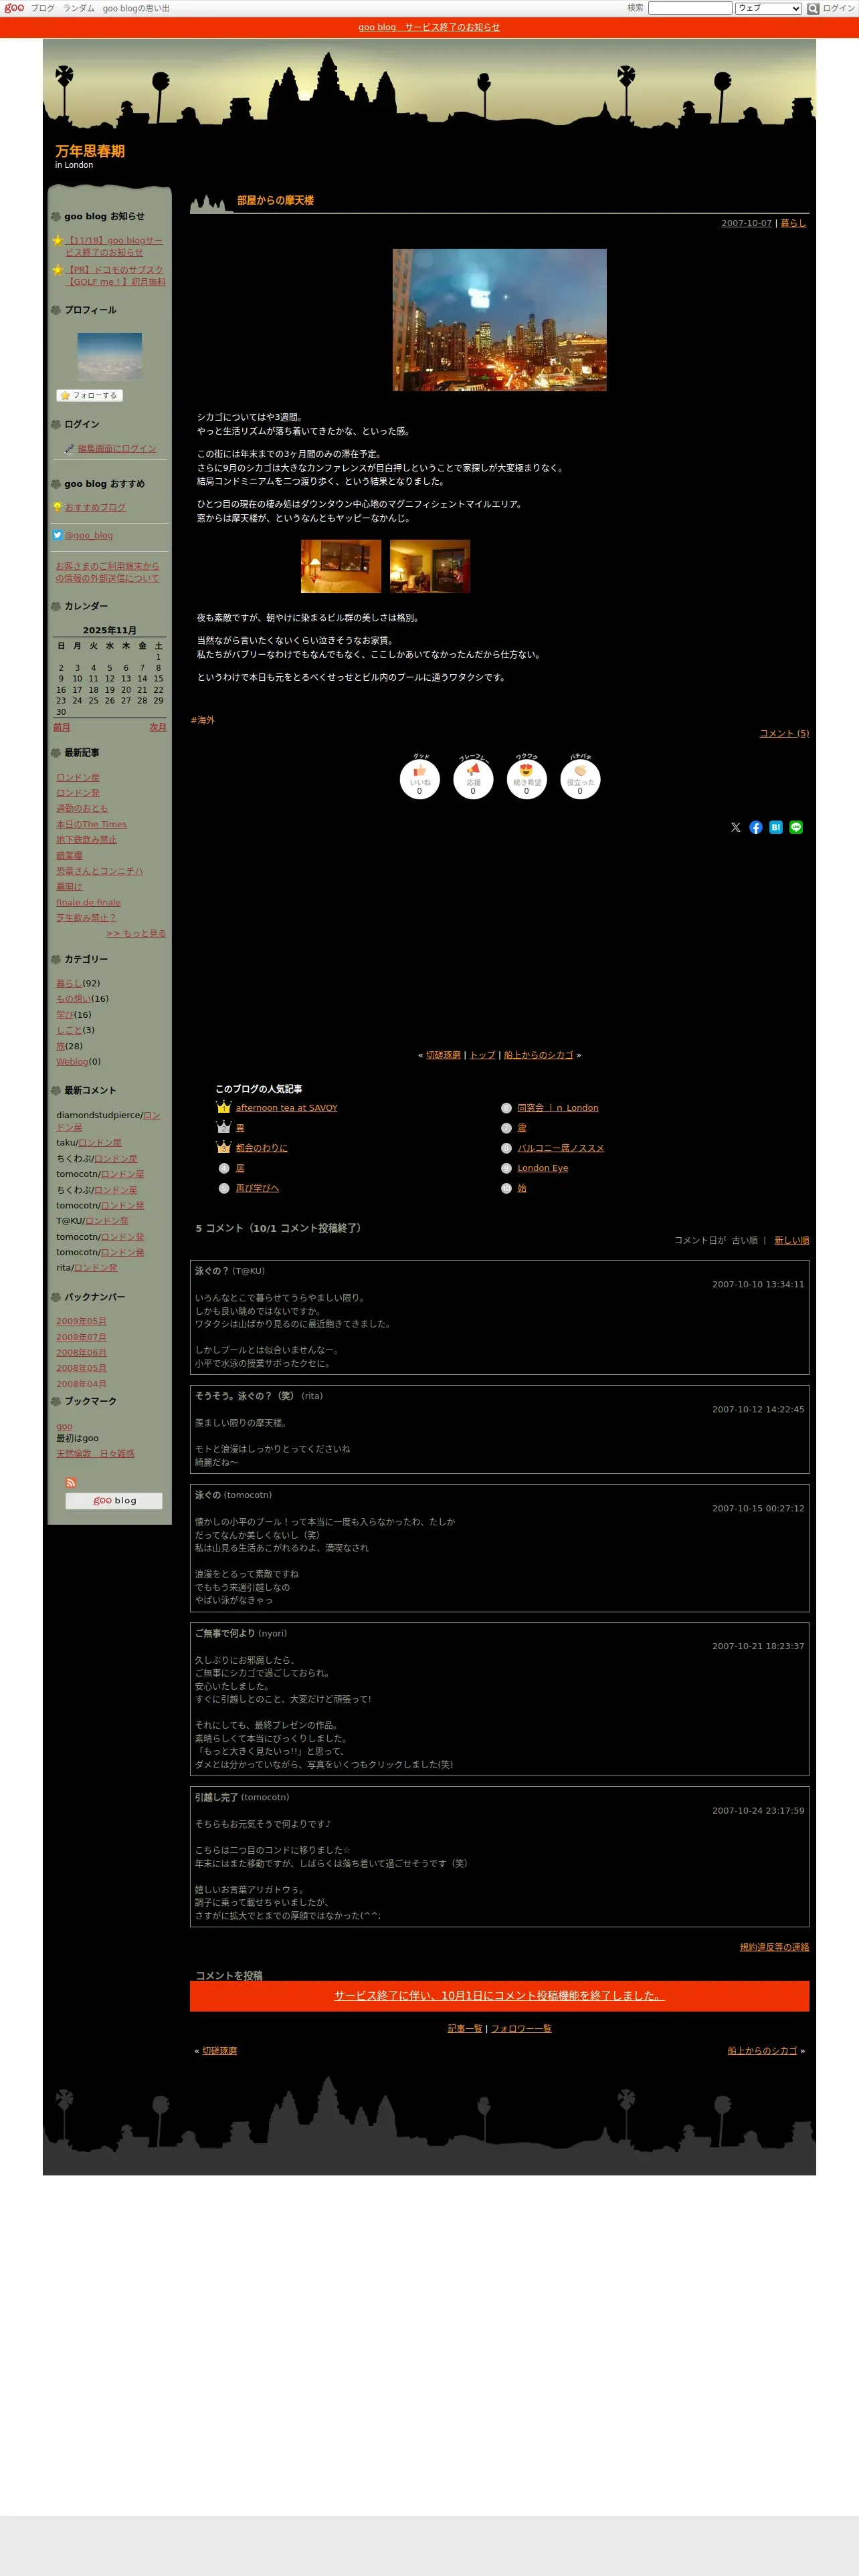Open the 天然偏救 日々雑感 bookmark
This screenshot has width=859, height=2576.
coord(95,1453)
